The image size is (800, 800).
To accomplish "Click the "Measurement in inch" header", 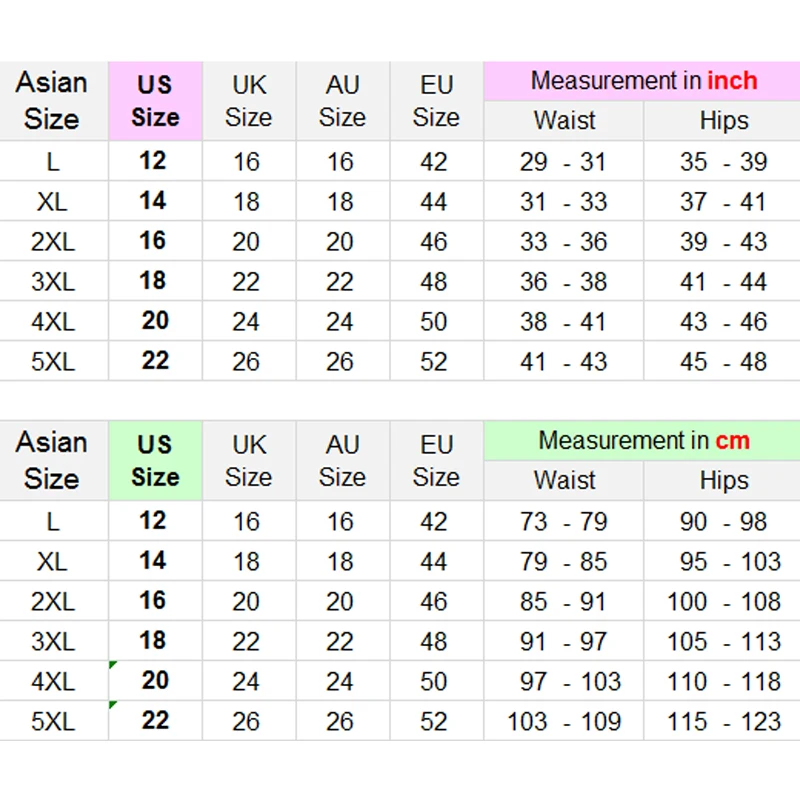I will (643, 81).
